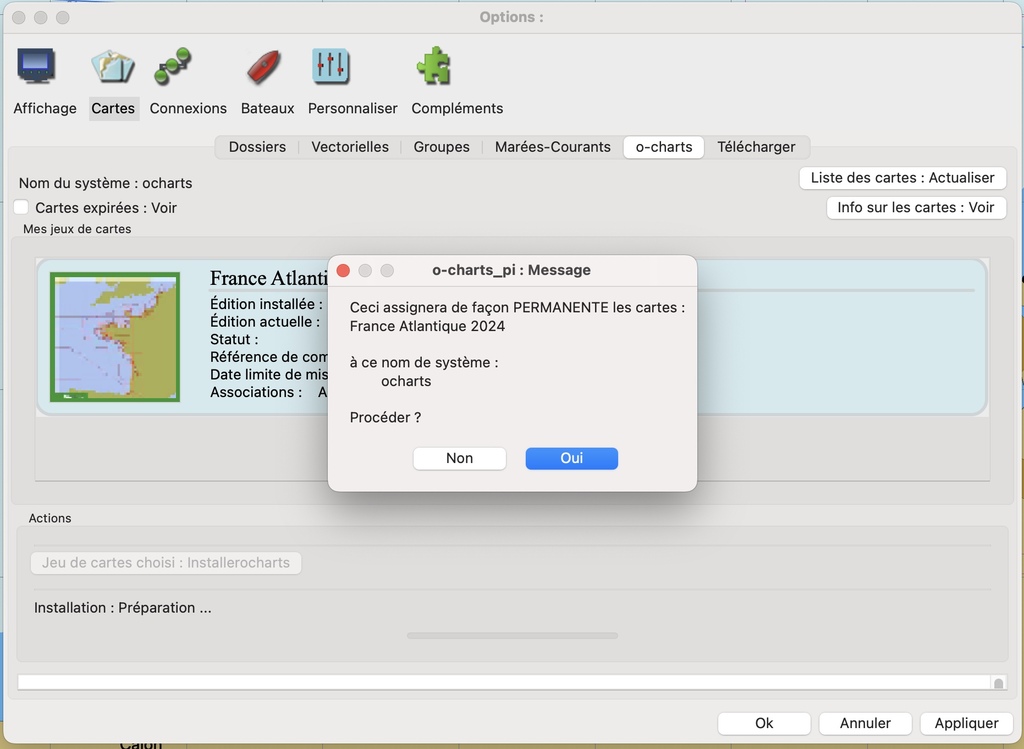Switch to the Dossiers tab
1024x749 pixels.
257,147
